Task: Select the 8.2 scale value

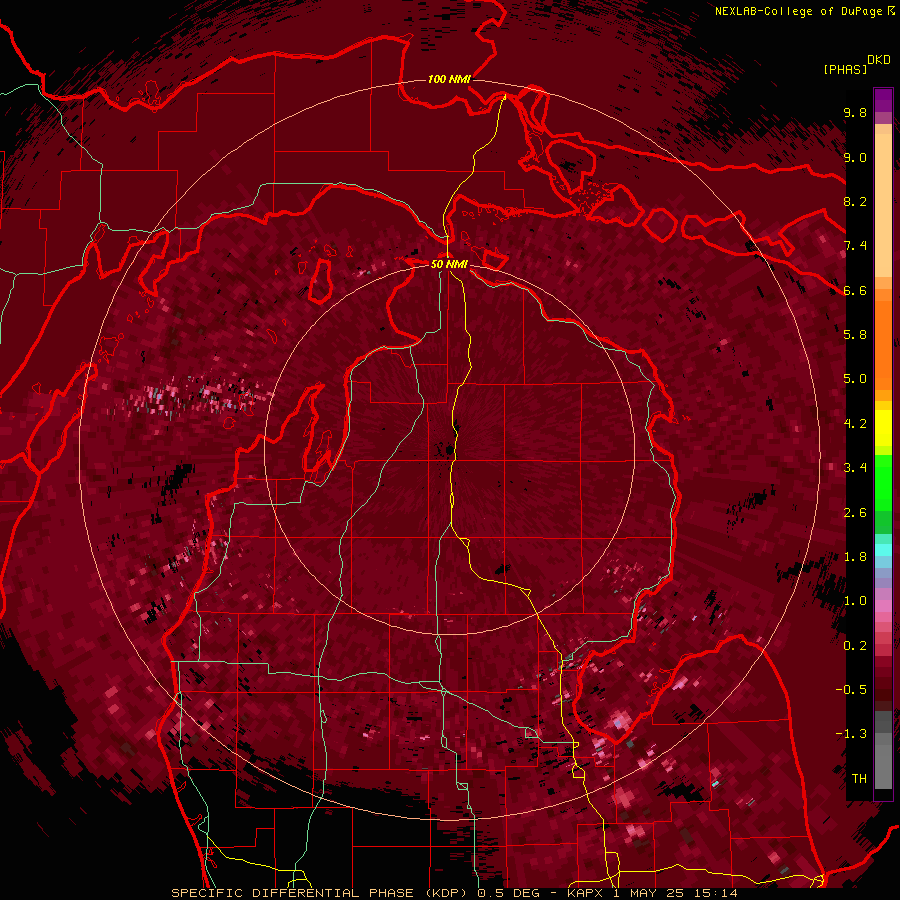Action: tap(855, 202)
